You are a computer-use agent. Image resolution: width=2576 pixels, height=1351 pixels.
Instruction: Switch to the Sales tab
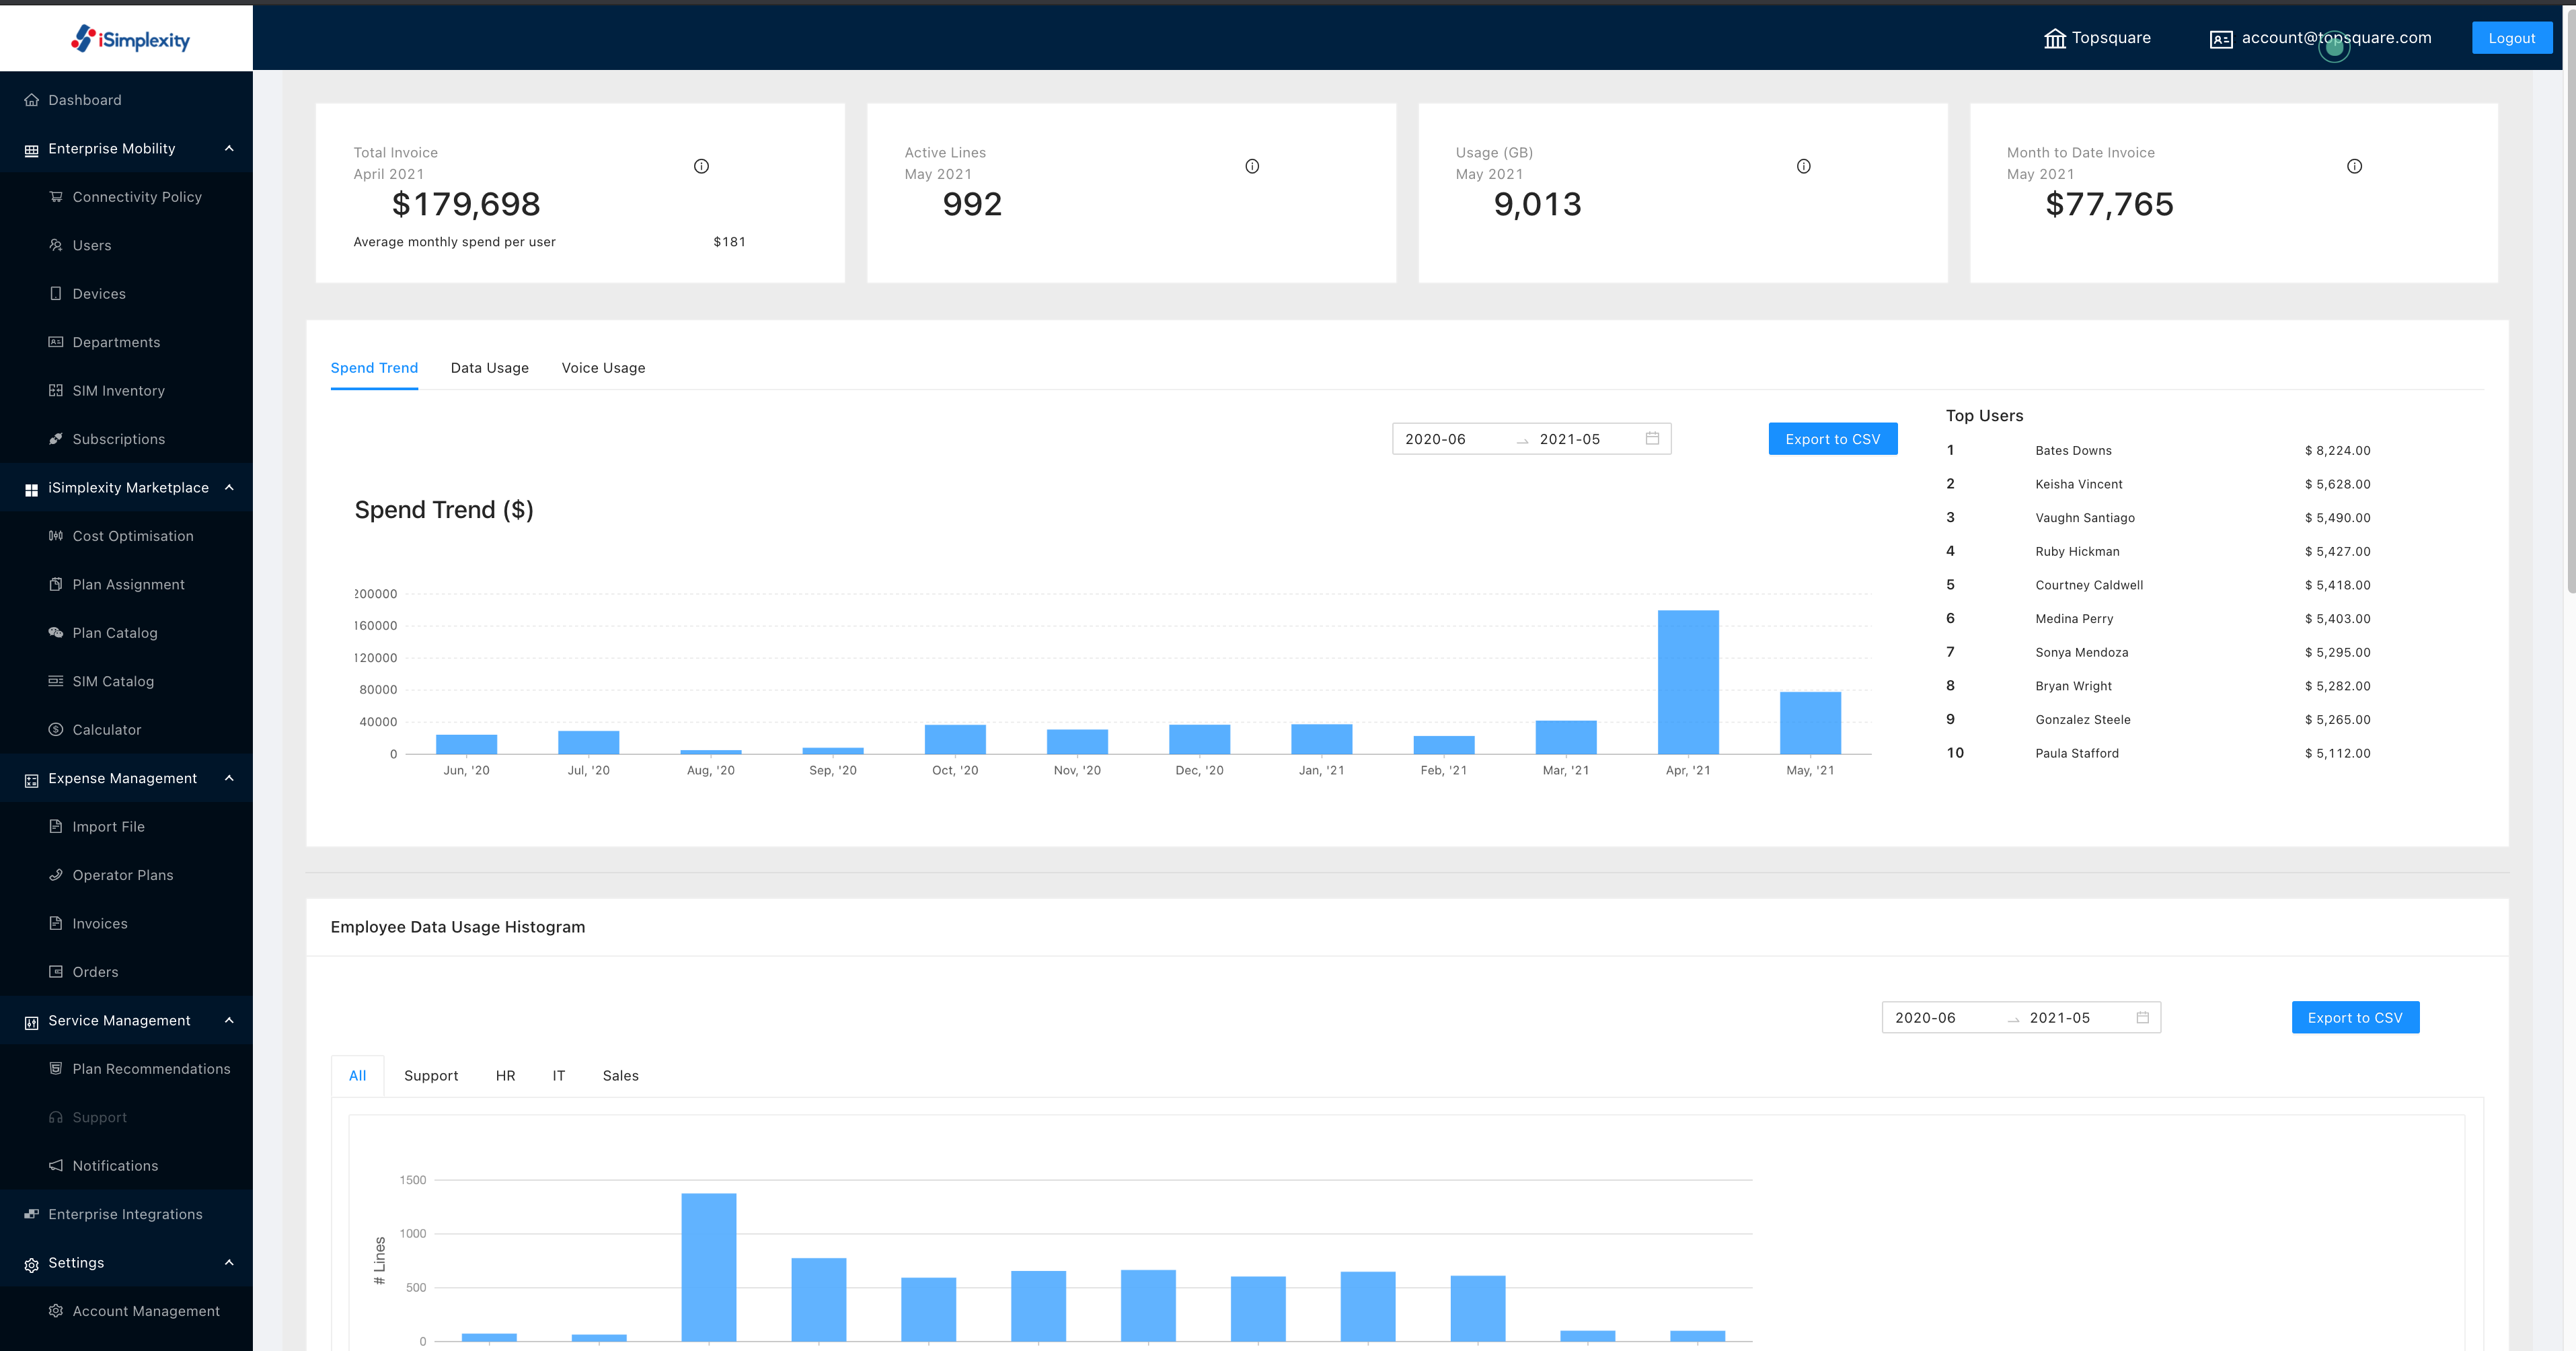pos(620,1075)
